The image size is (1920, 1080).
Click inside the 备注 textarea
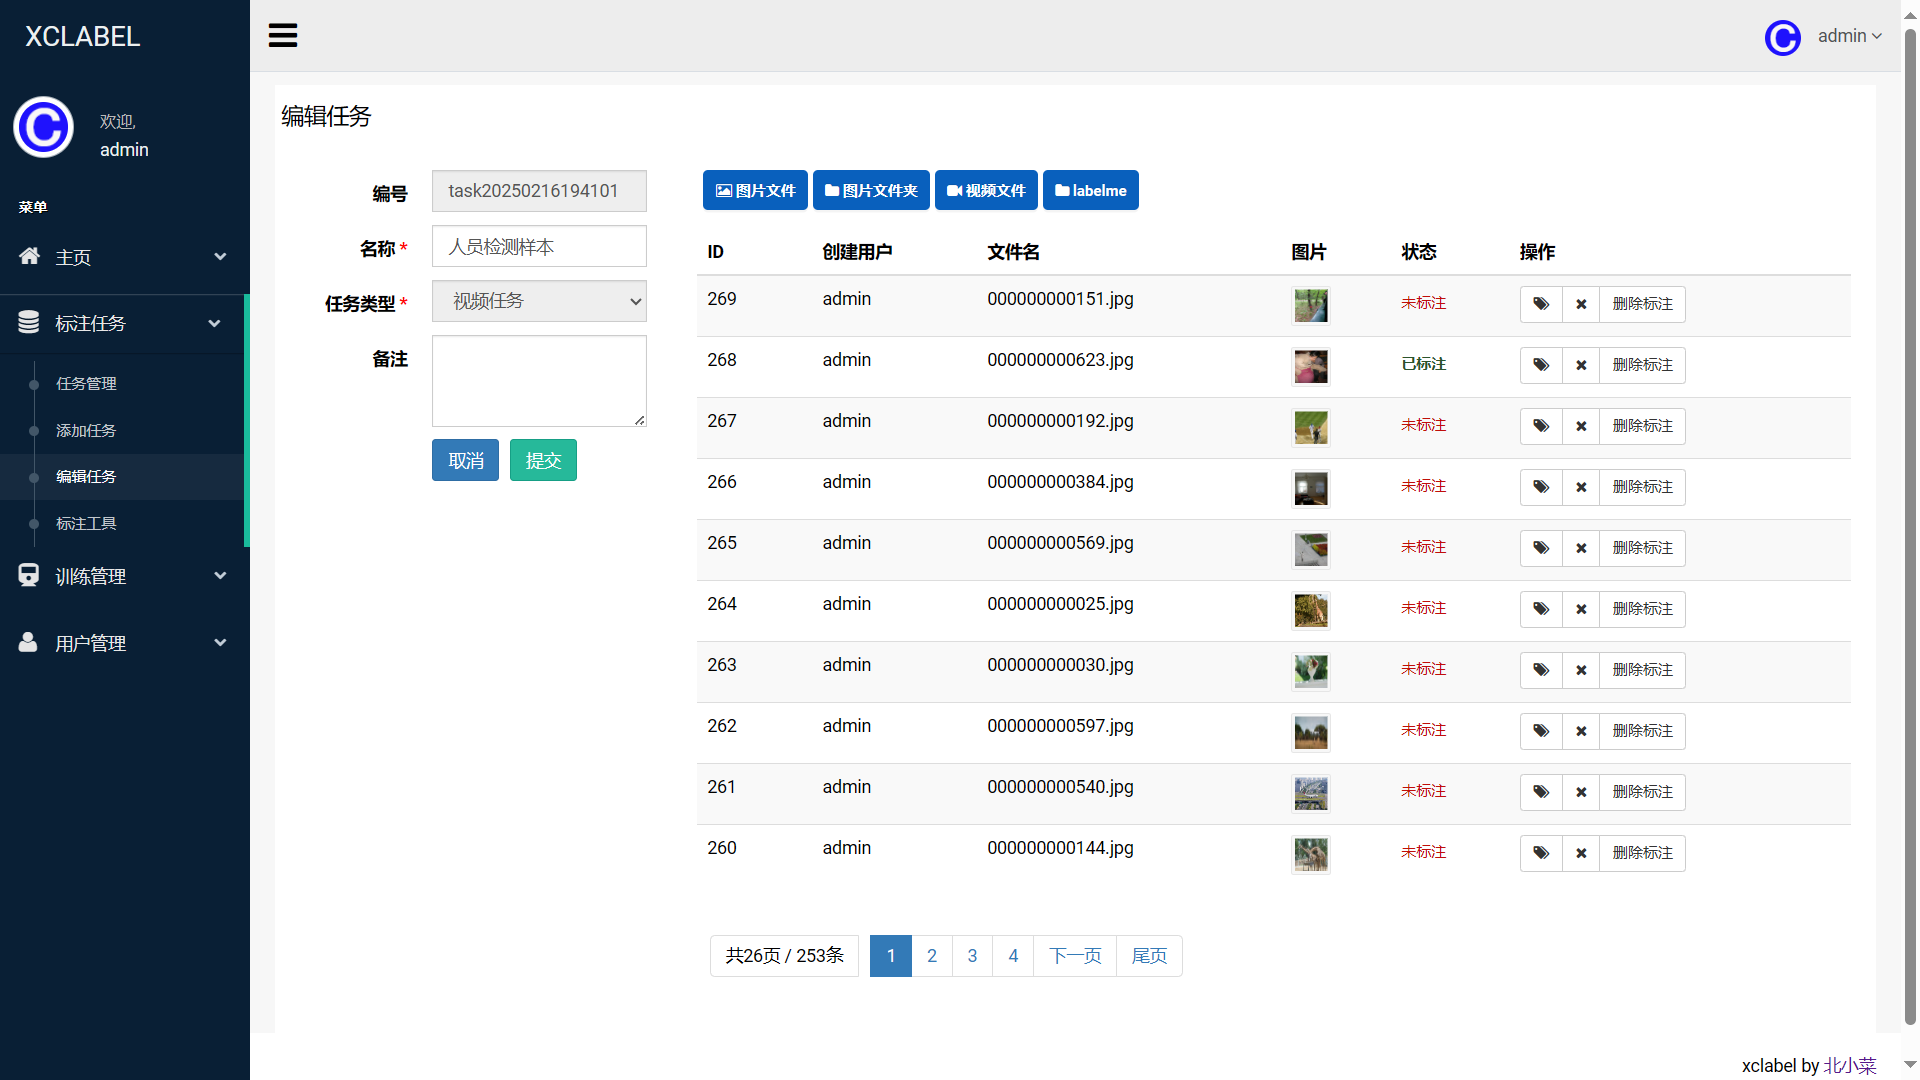[539, 381]
